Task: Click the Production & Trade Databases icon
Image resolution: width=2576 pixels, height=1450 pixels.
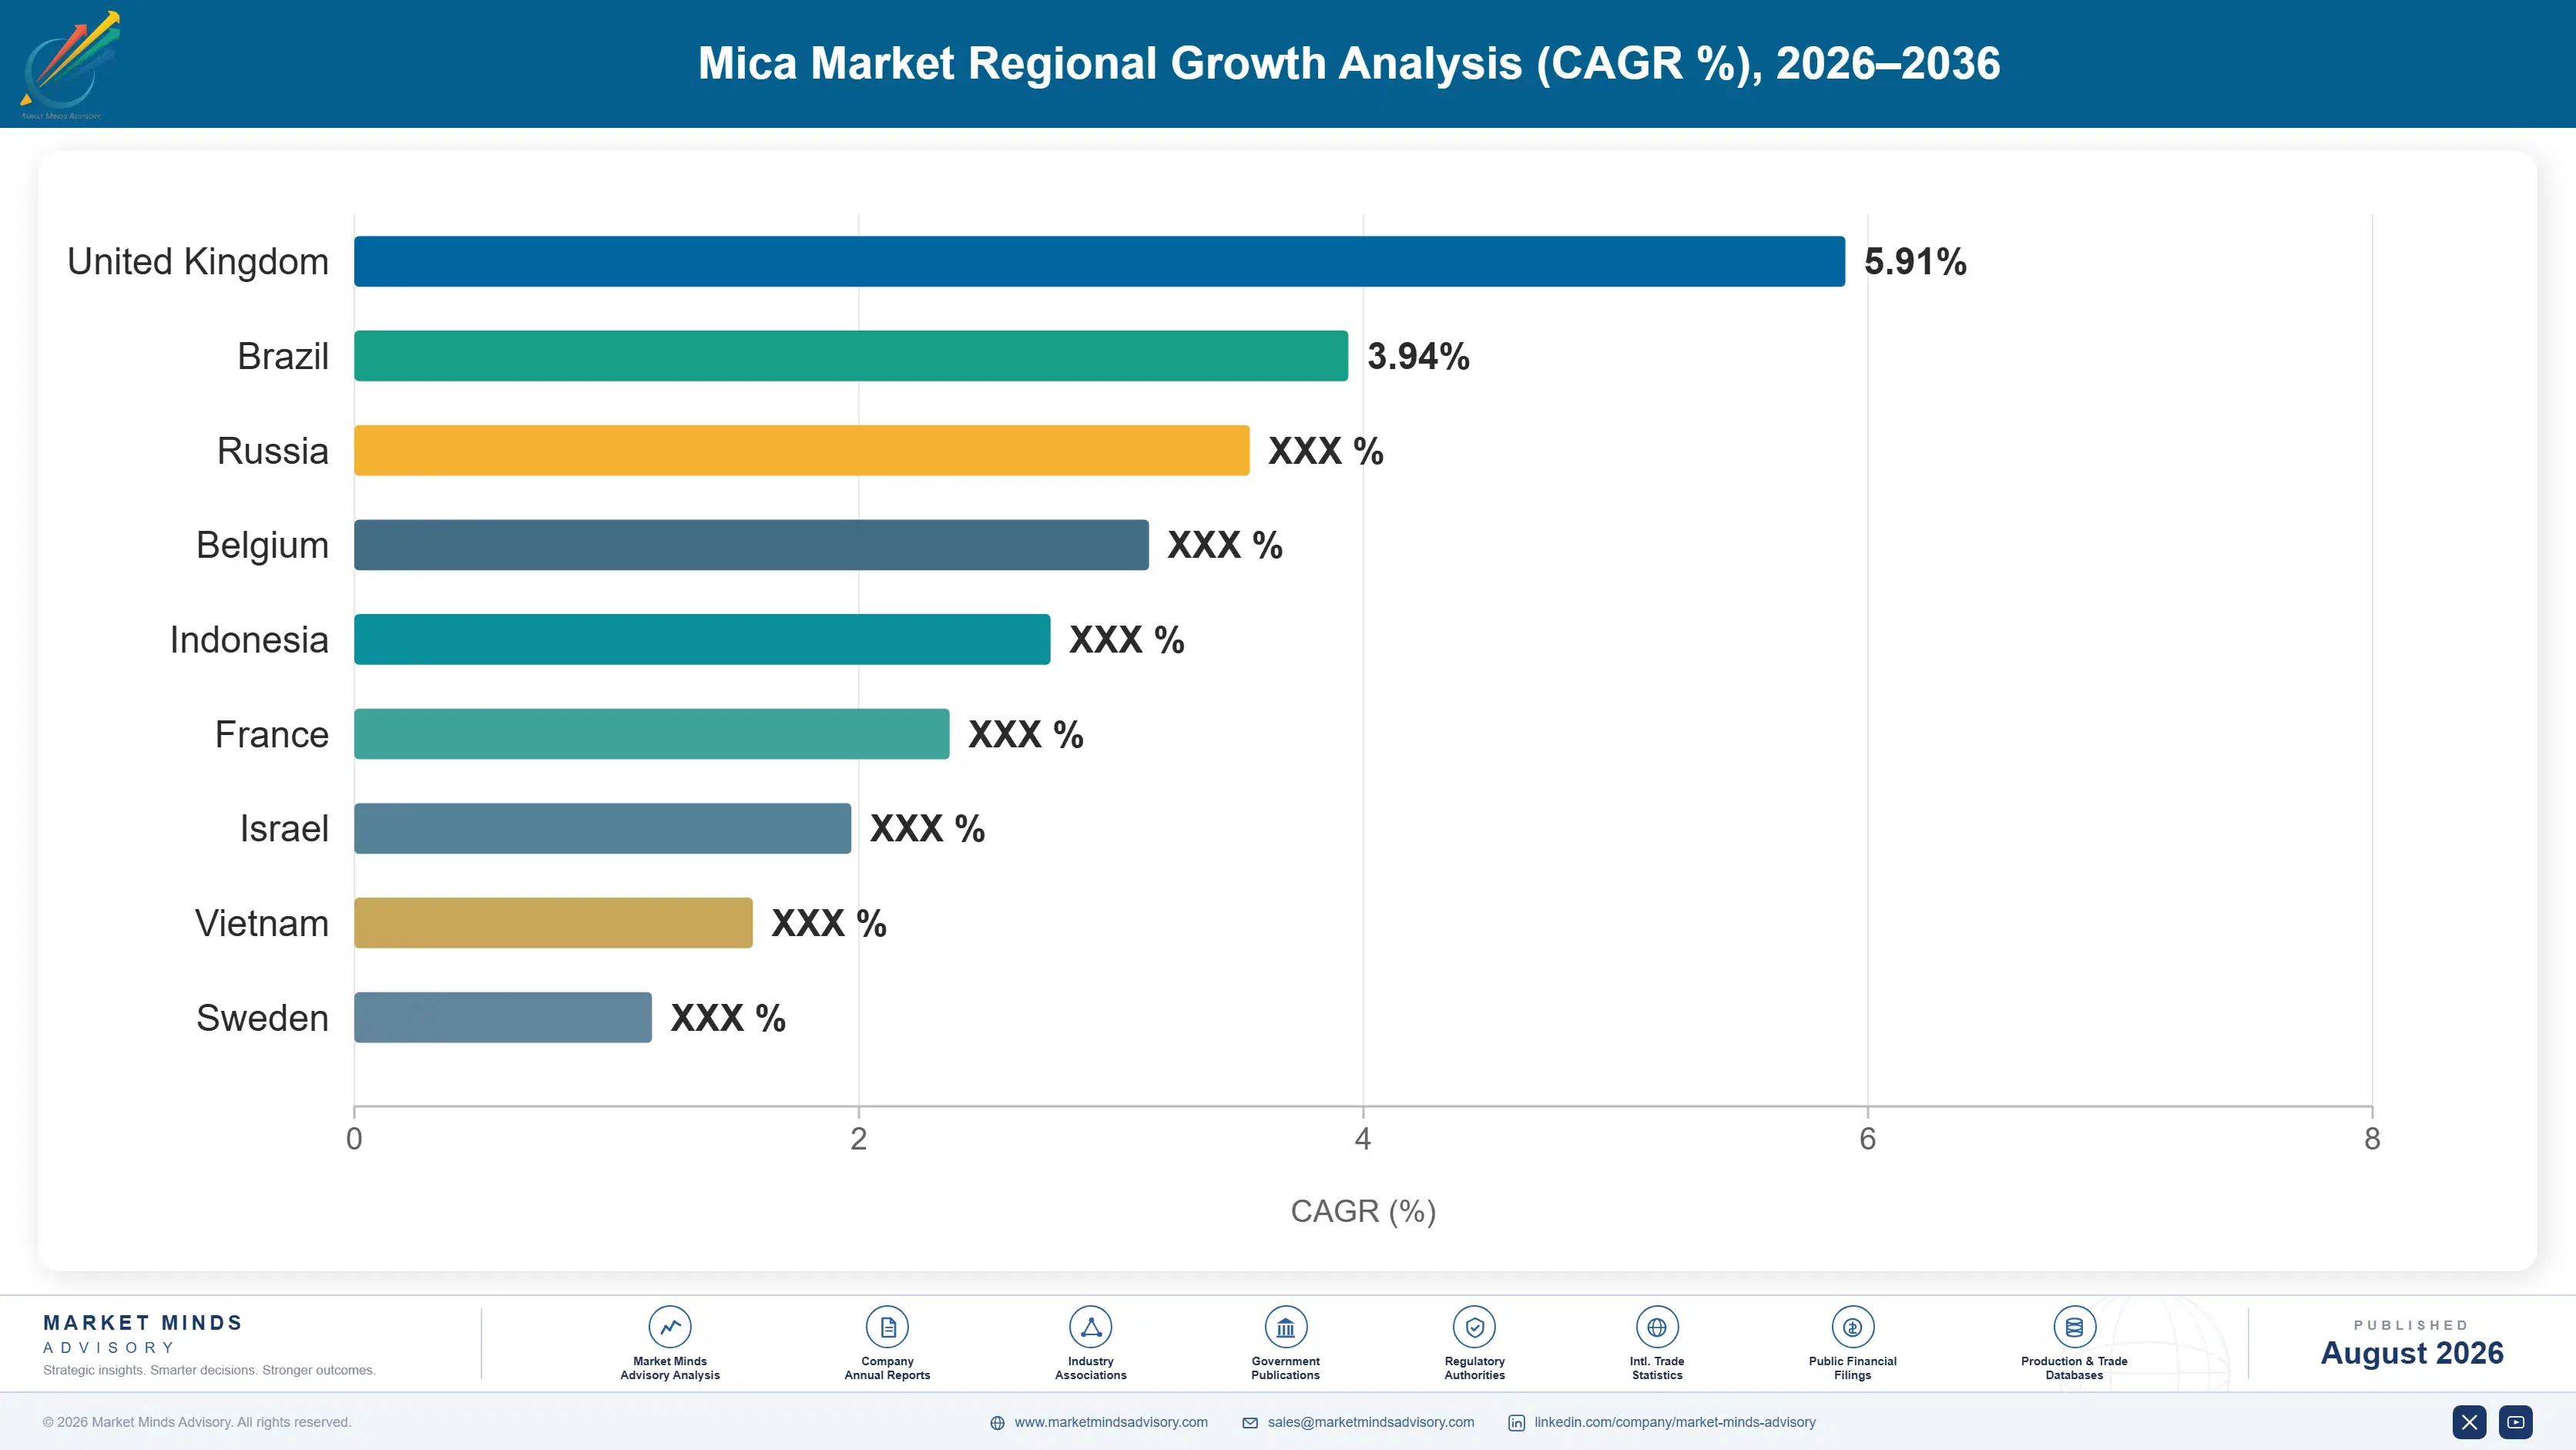Action: [x=2074, y=1327]
